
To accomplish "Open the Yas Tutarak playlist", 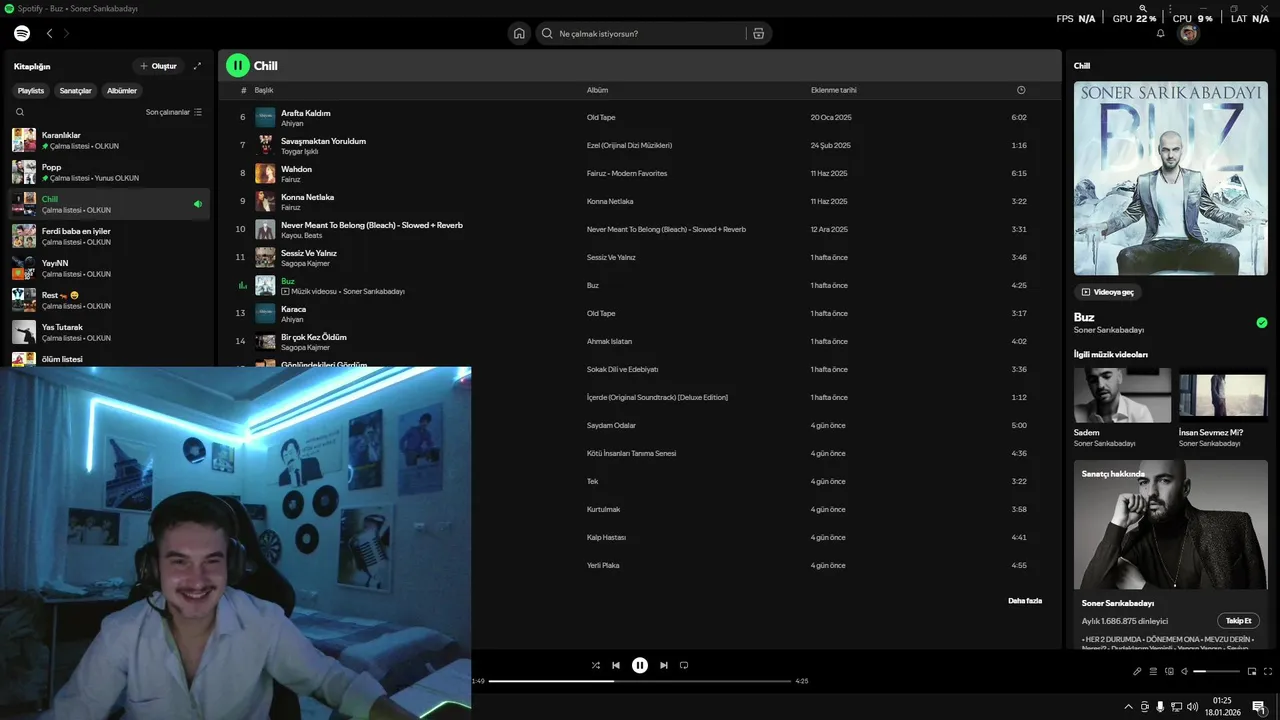I will pyautogui.click(x=110, y=332).
